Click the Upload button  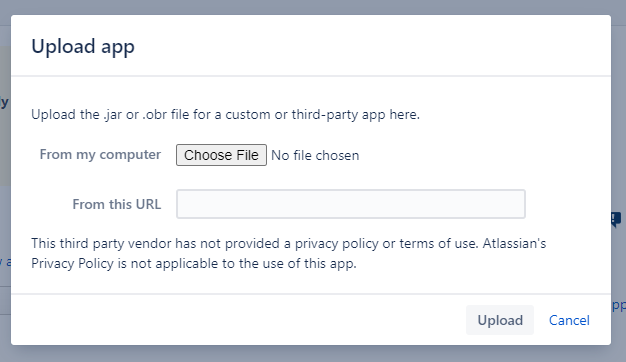click(x=500, y=320)
